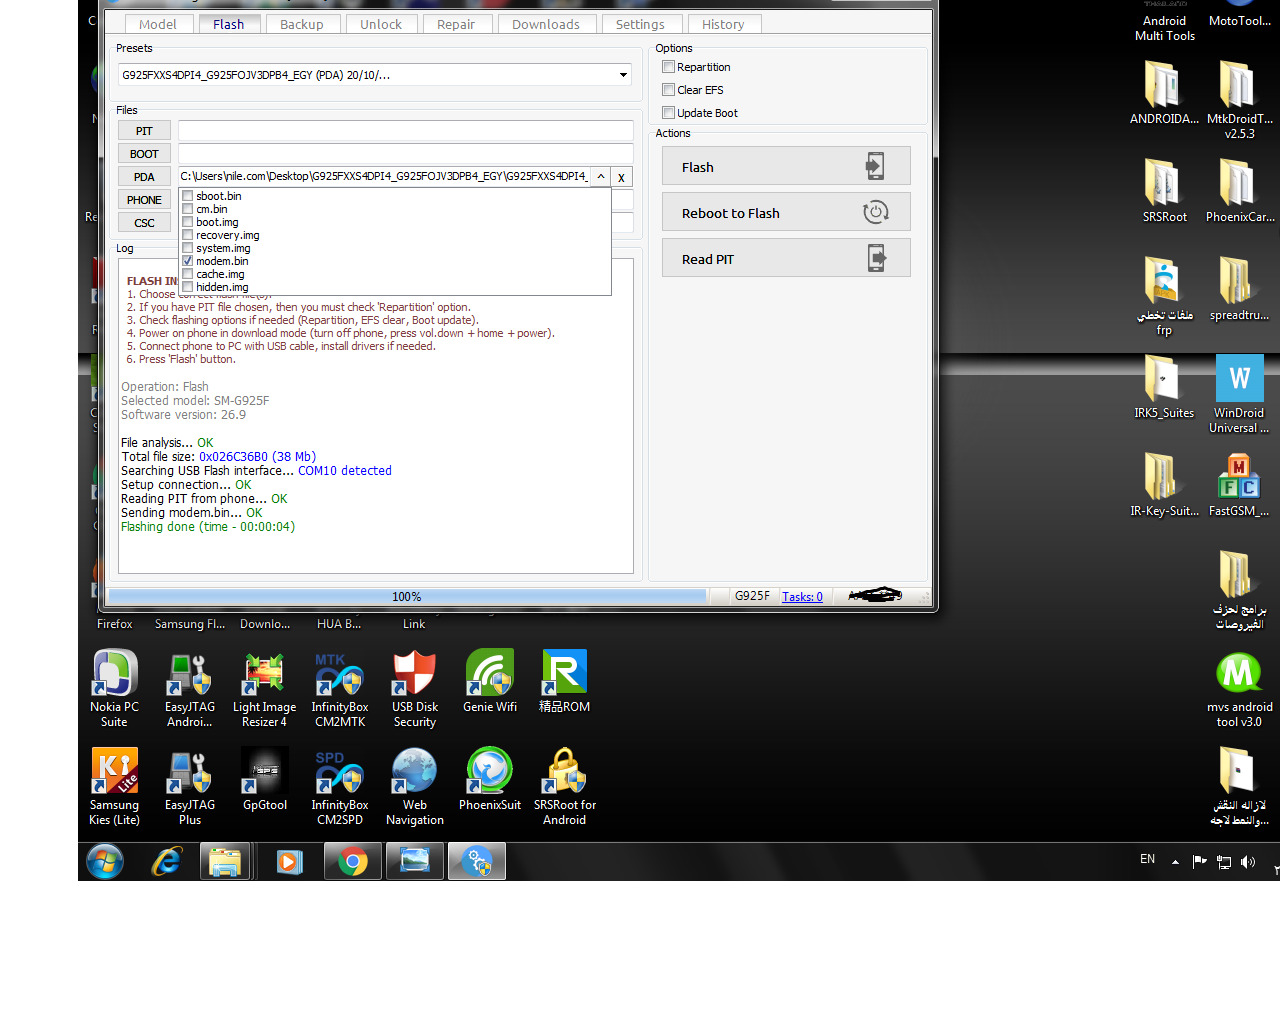This screenshot has width=1280, height=1024.
Task: Launch InfinityBox CM2MTK shortcut
Action: click(340, 687)
